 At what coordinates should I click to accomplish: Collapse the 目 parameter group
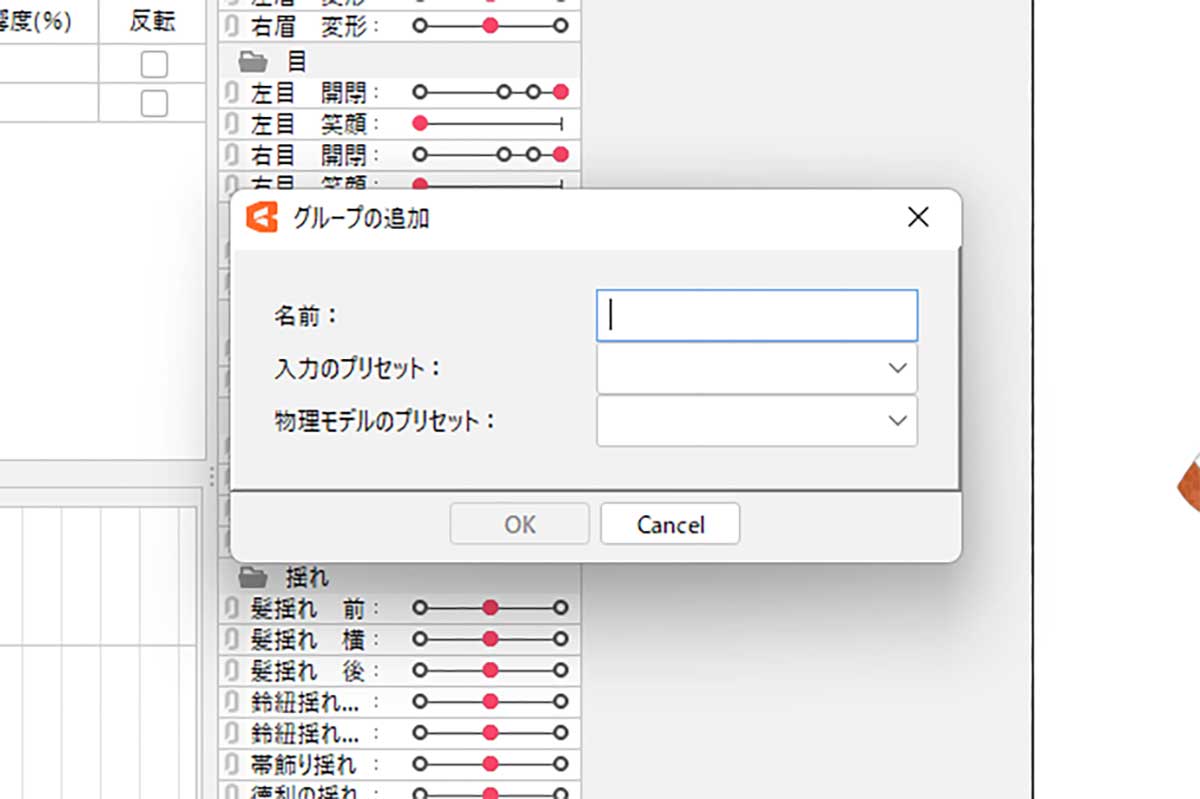254,62
